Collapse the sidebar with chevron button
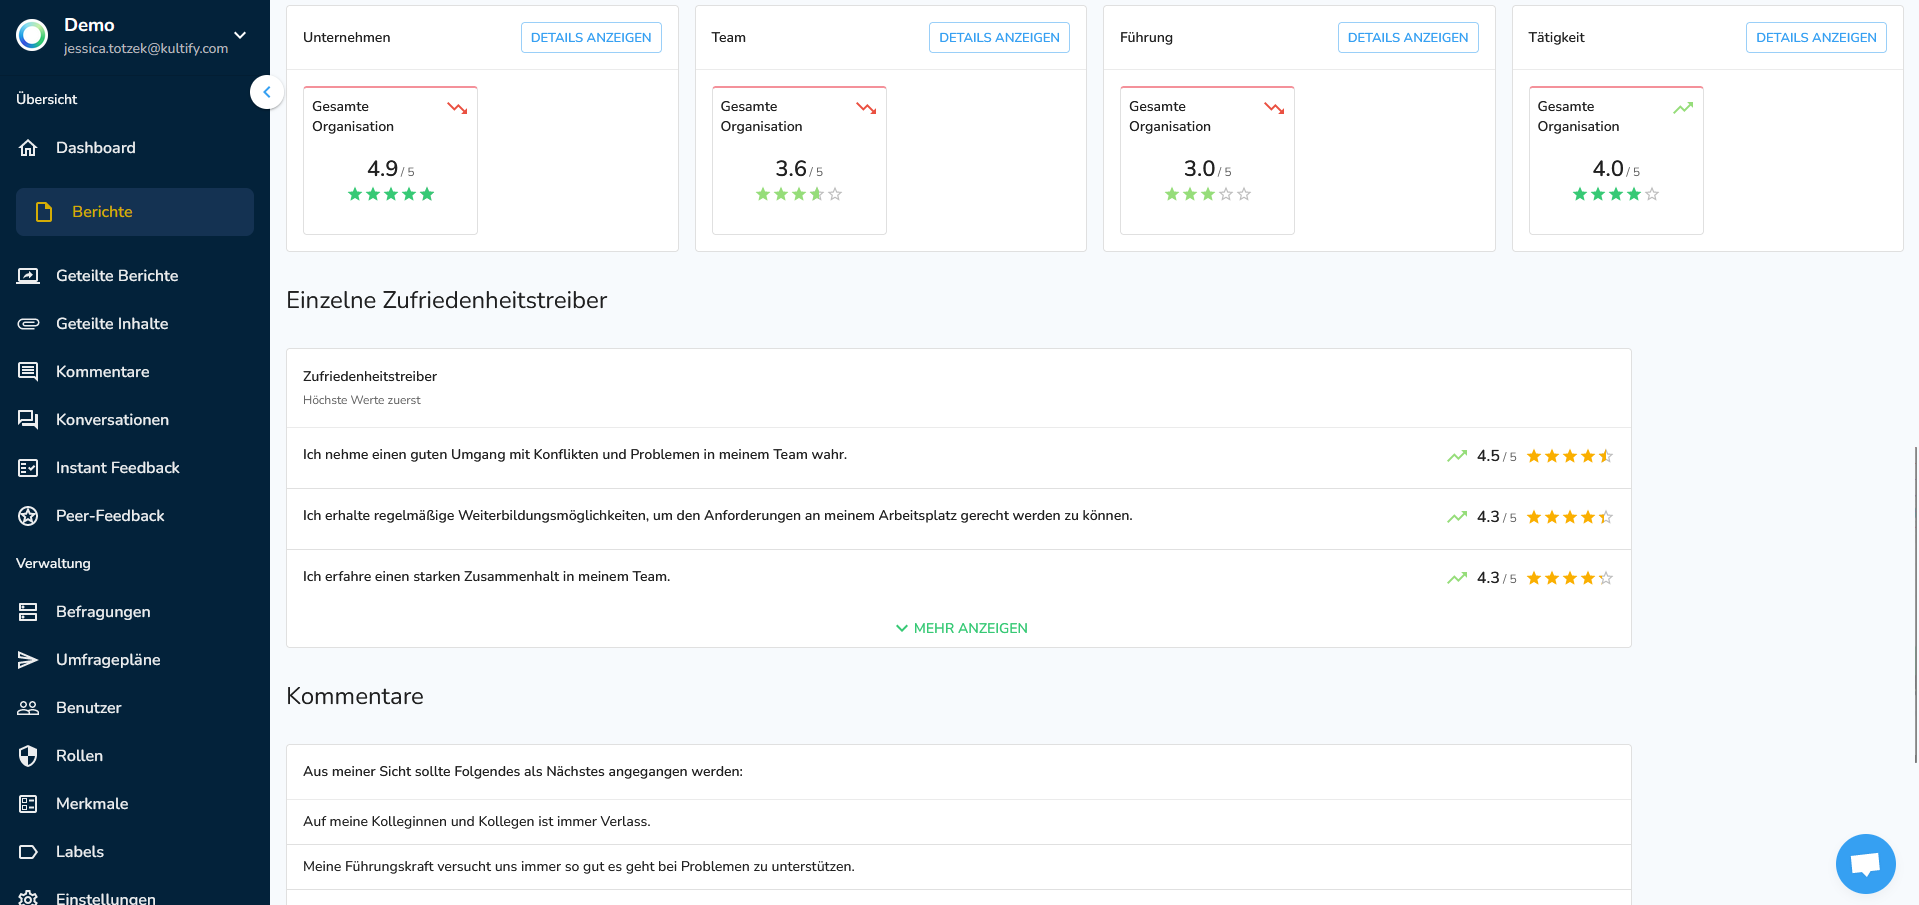The height and width of the screenshot is (905, 1919). (x=266, y=92)
